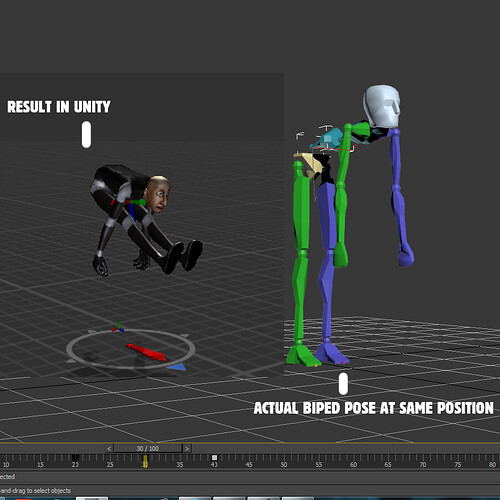This screenshot has width=500, height=500.
Task: Click the red direction arrow in Unity circle
Action: point(147,352)
